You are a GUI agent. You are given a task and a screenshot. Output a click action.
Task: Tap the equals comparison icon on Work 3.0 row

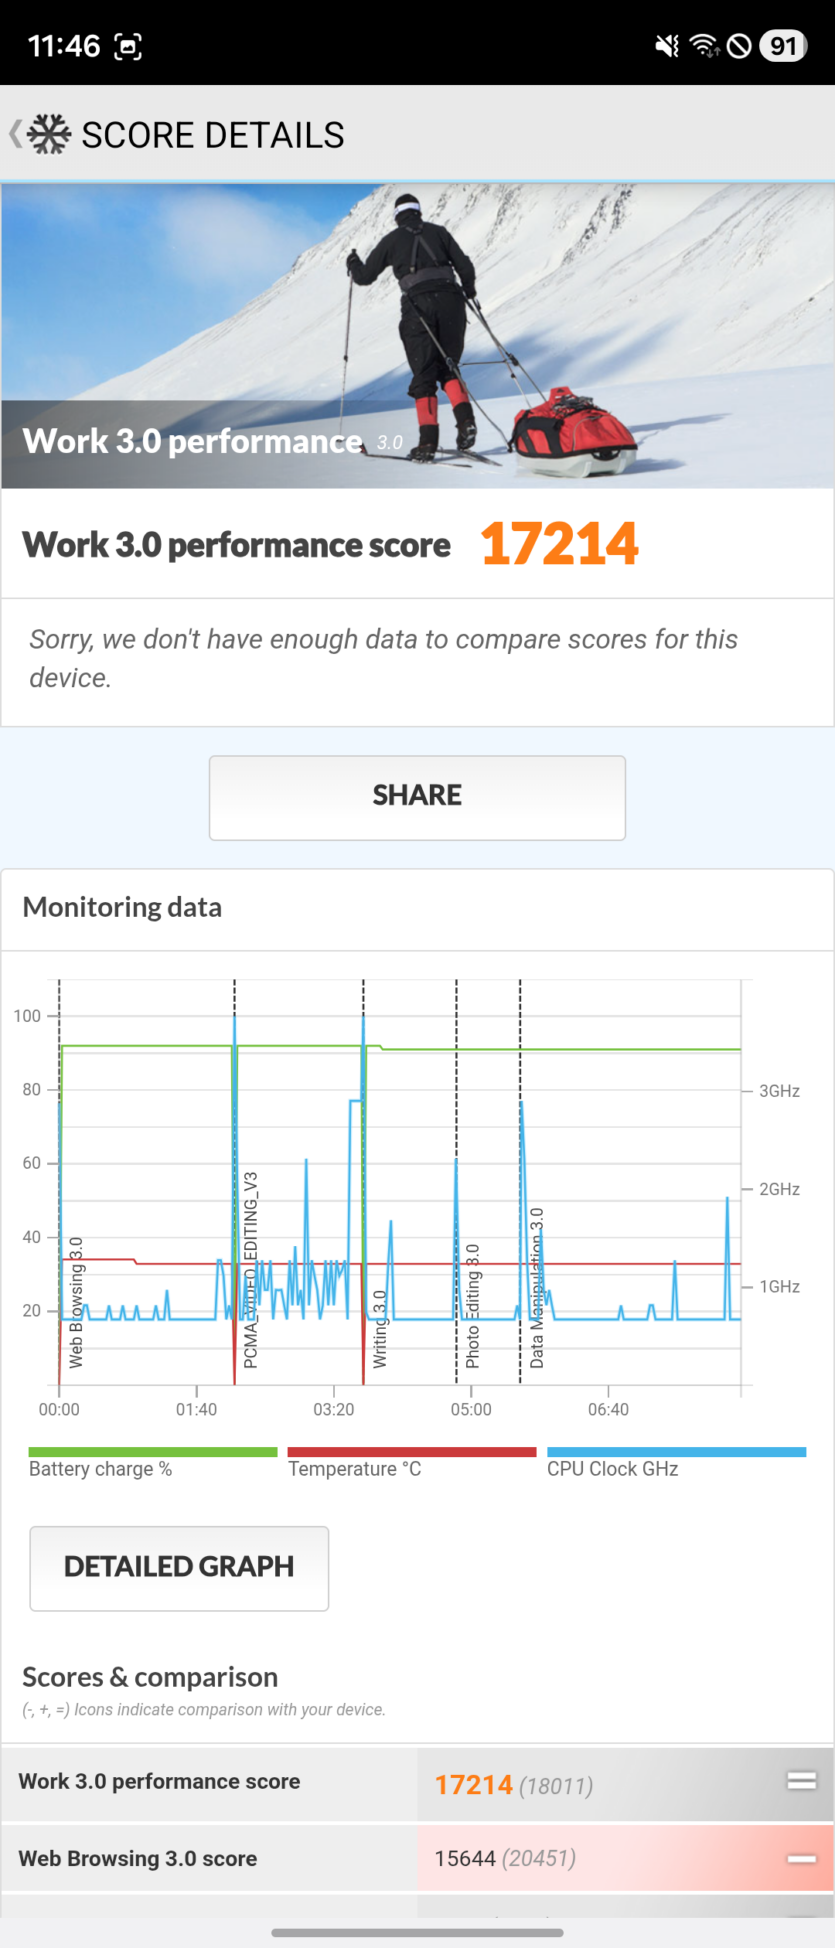pos(801,1780)
